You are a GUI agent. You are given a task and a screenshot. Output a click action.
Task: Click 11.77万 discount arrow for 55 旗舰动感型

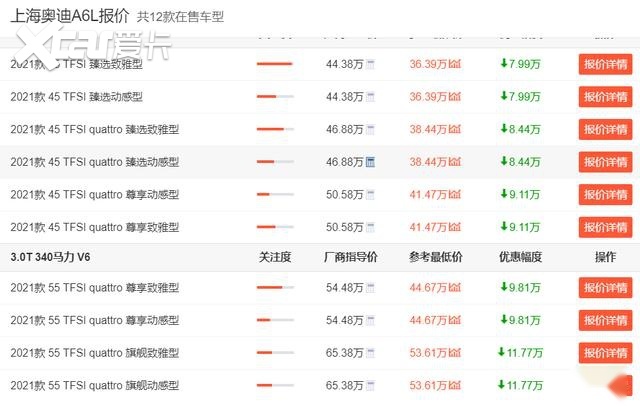coord(502,385)
